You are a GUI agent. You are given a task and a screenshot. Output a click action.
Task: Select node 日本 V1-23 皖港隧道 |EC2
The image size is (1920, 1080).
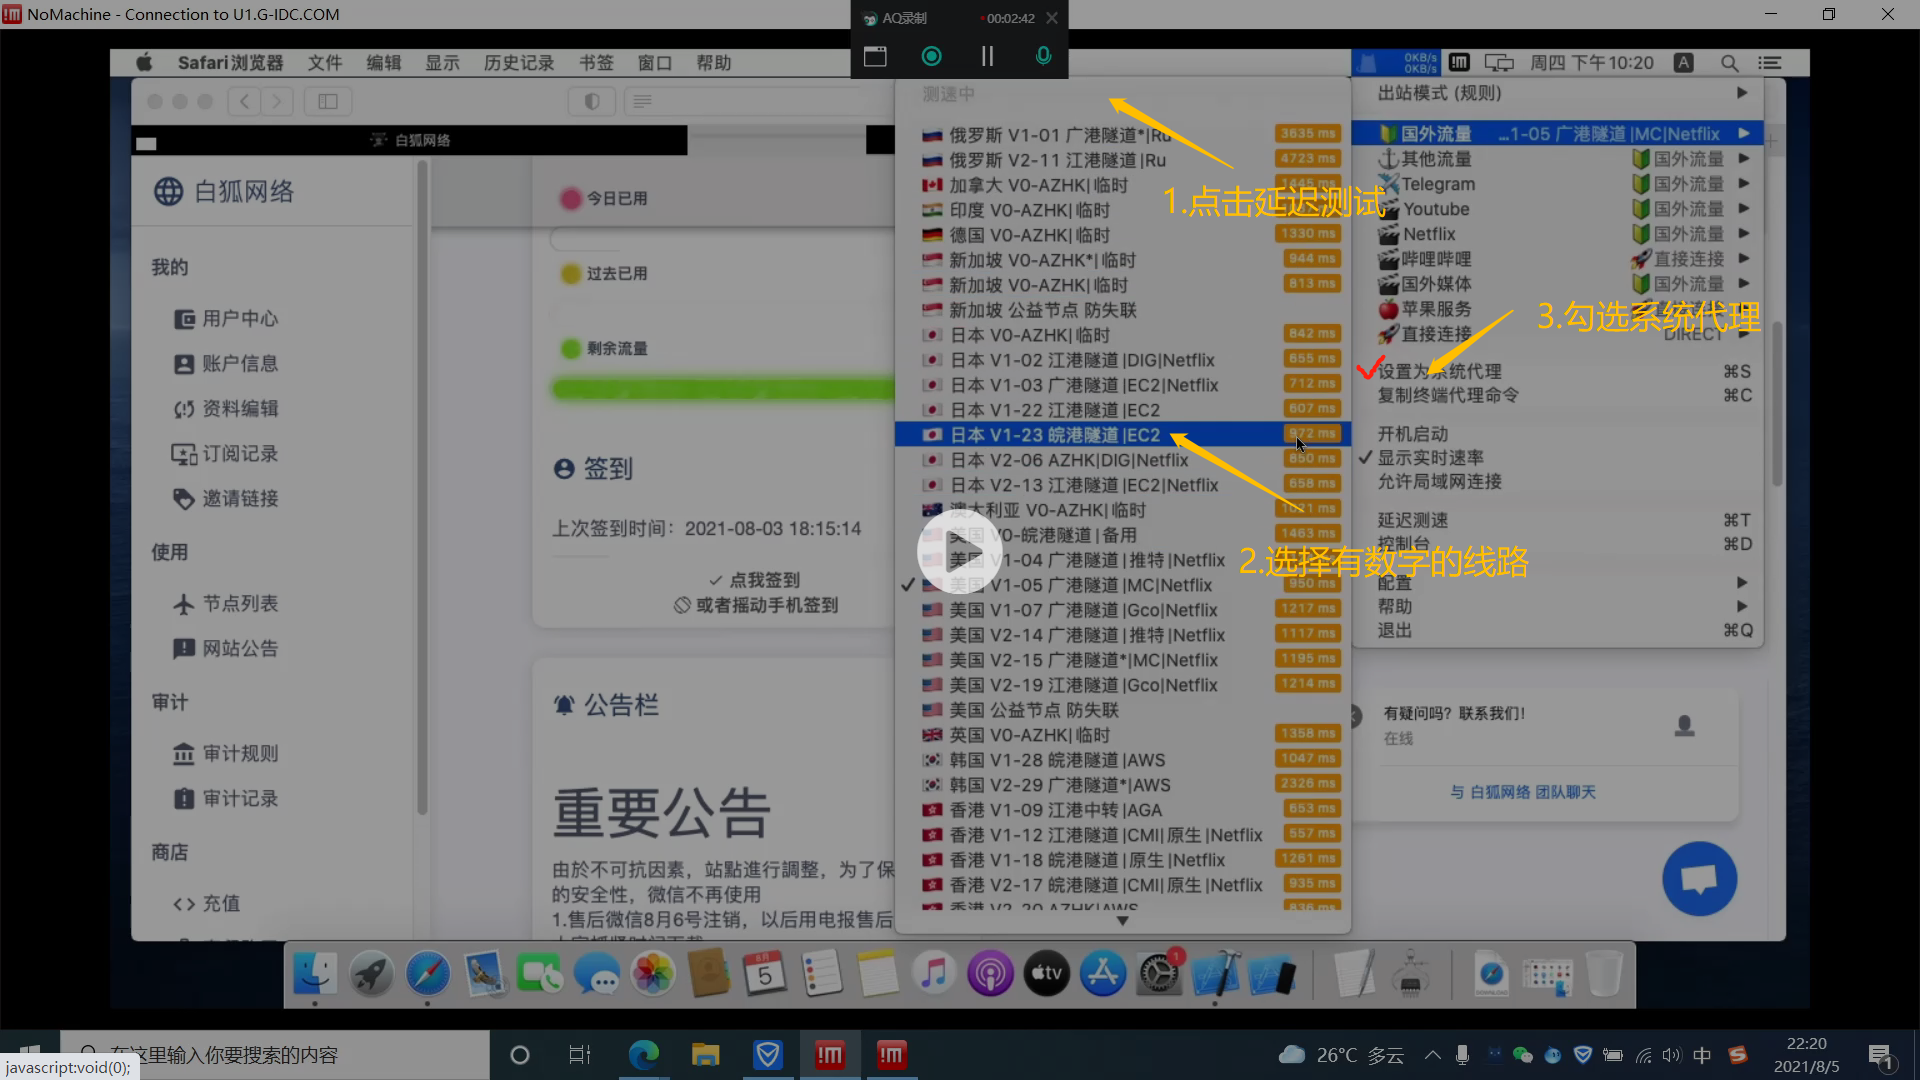tap(1122, 435)
